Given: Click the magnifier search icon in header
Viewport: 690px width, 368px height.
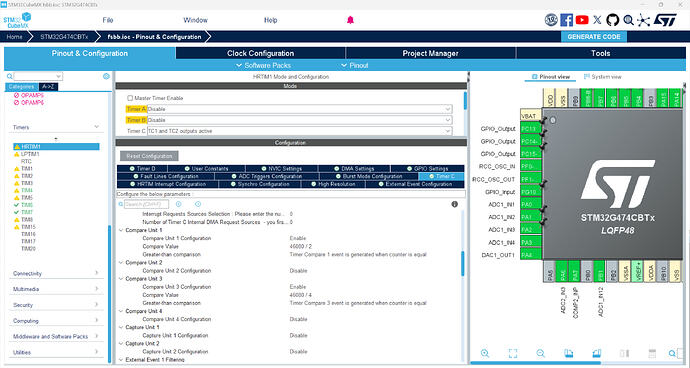Looking at the screenshot, I should tap(628, 20).
